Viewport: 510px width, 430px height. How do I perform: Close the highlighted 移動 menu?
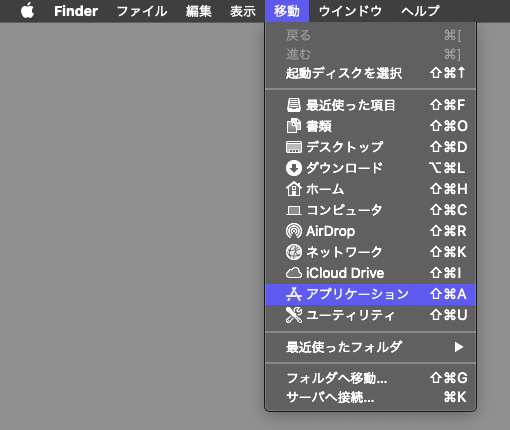tap(287, 11)
